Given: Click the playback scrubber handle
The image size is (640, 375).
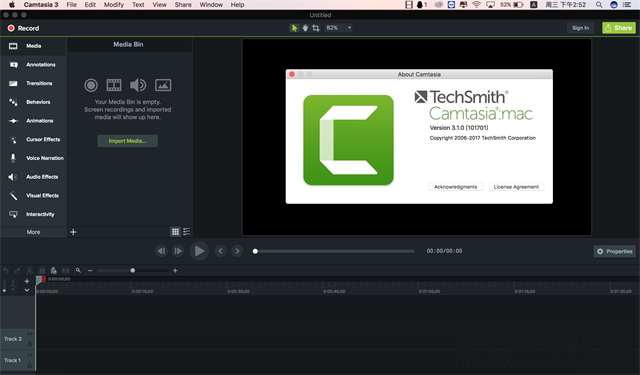Looking at the screenshot, I should [255, 251].
